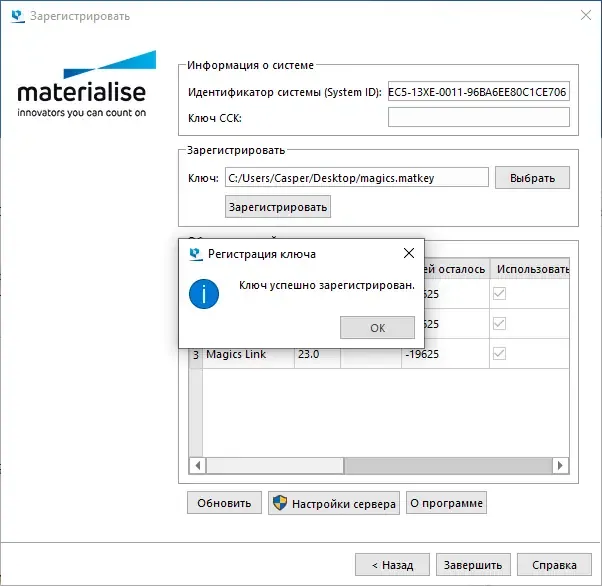Click Завершить to finish
This screenshot has width=602, height=586.
click(473, 564)
